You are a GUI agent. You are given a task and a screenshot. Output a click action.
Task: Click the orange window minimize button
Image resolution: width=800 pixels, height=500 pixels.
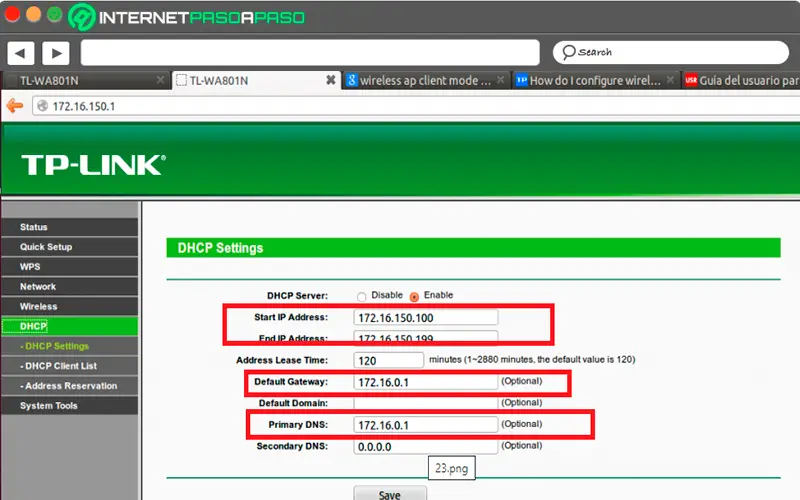point(33,14)
